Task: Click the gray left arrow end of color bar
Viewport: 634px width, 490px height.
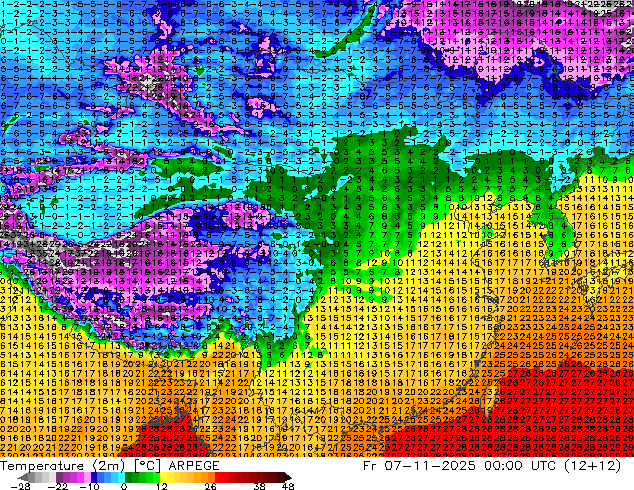Action: (x=23, y=477)
